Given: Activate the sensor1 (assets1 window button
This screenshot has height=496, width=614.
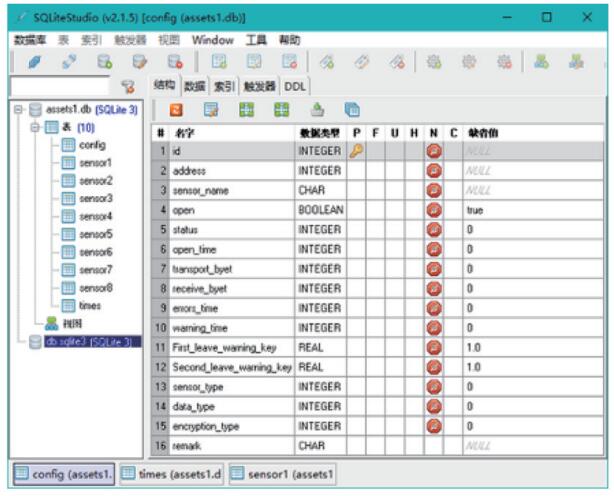Looking at the screenshot, I should coord(282,474).
